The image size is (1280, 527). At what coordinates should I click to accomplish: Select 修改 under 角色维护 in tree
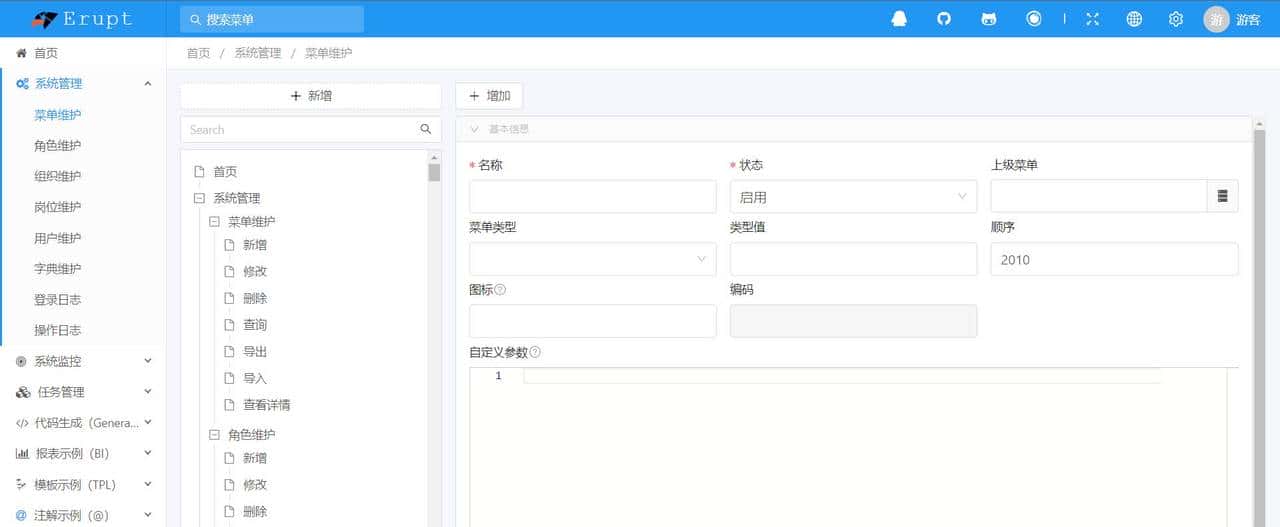(255, 484)
